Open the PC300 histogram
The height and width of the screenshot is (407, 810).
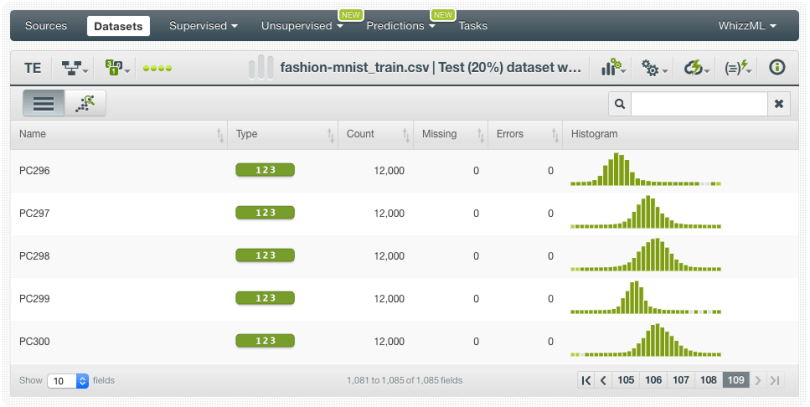[x=646, y=340]
